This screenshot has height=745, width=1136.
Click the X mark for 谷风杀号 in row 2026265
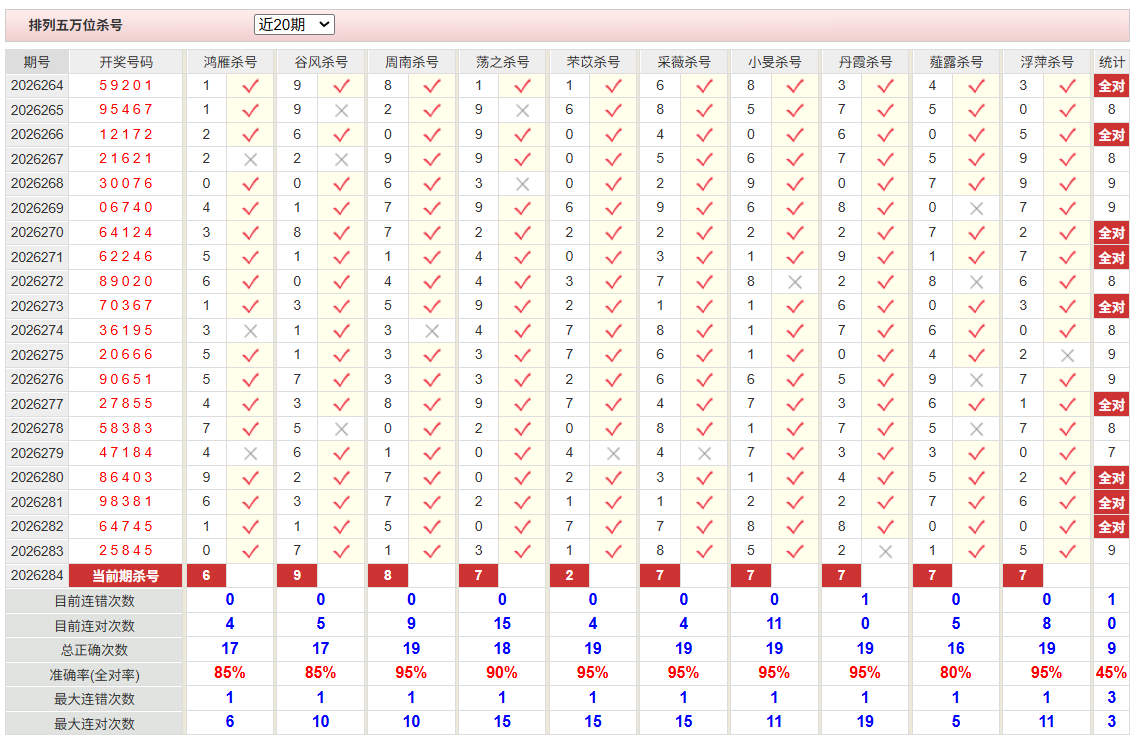(341, 111)
